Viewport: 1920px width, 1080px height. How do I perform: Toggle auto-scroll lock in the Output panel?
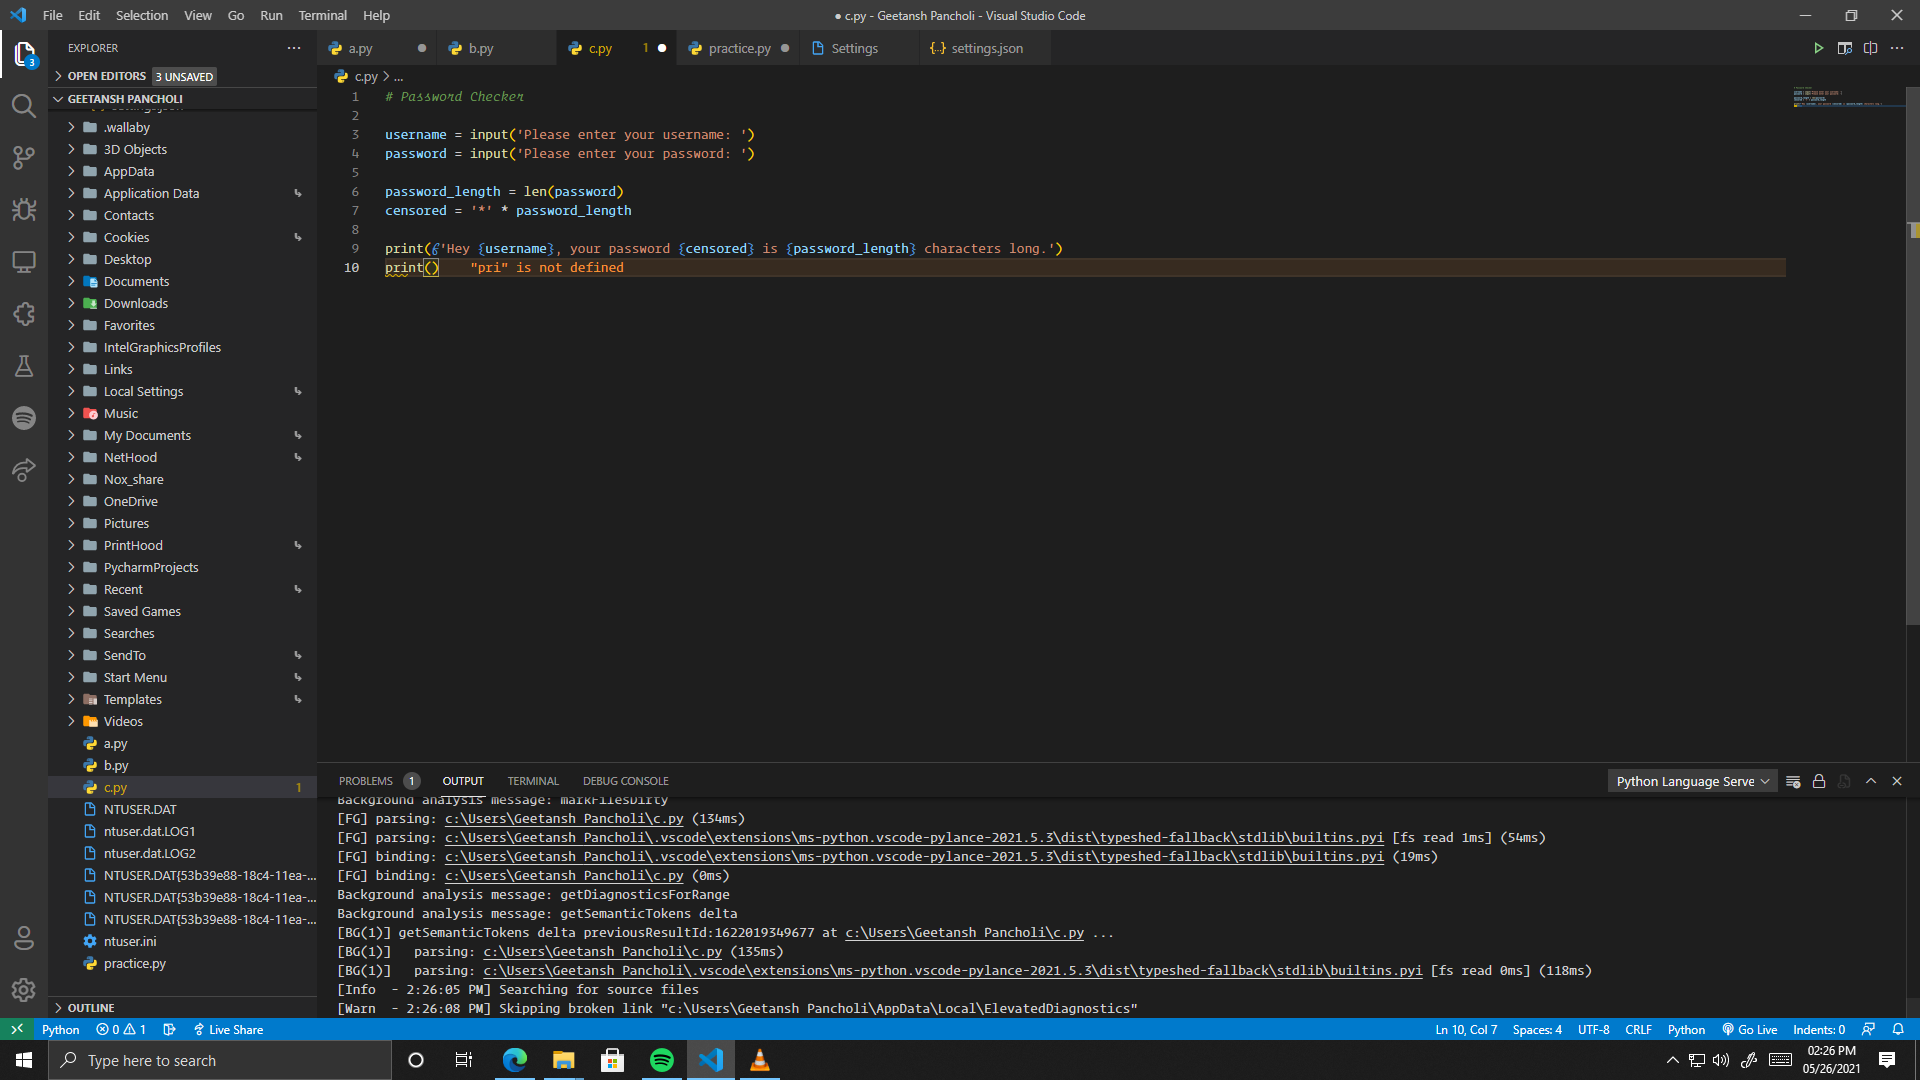(x=1819, y=781)
